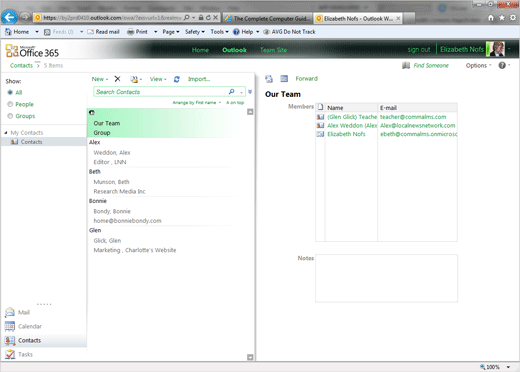Open the Page menu dropdown
This screenshot has height=372, width=520.
[171, 32]
